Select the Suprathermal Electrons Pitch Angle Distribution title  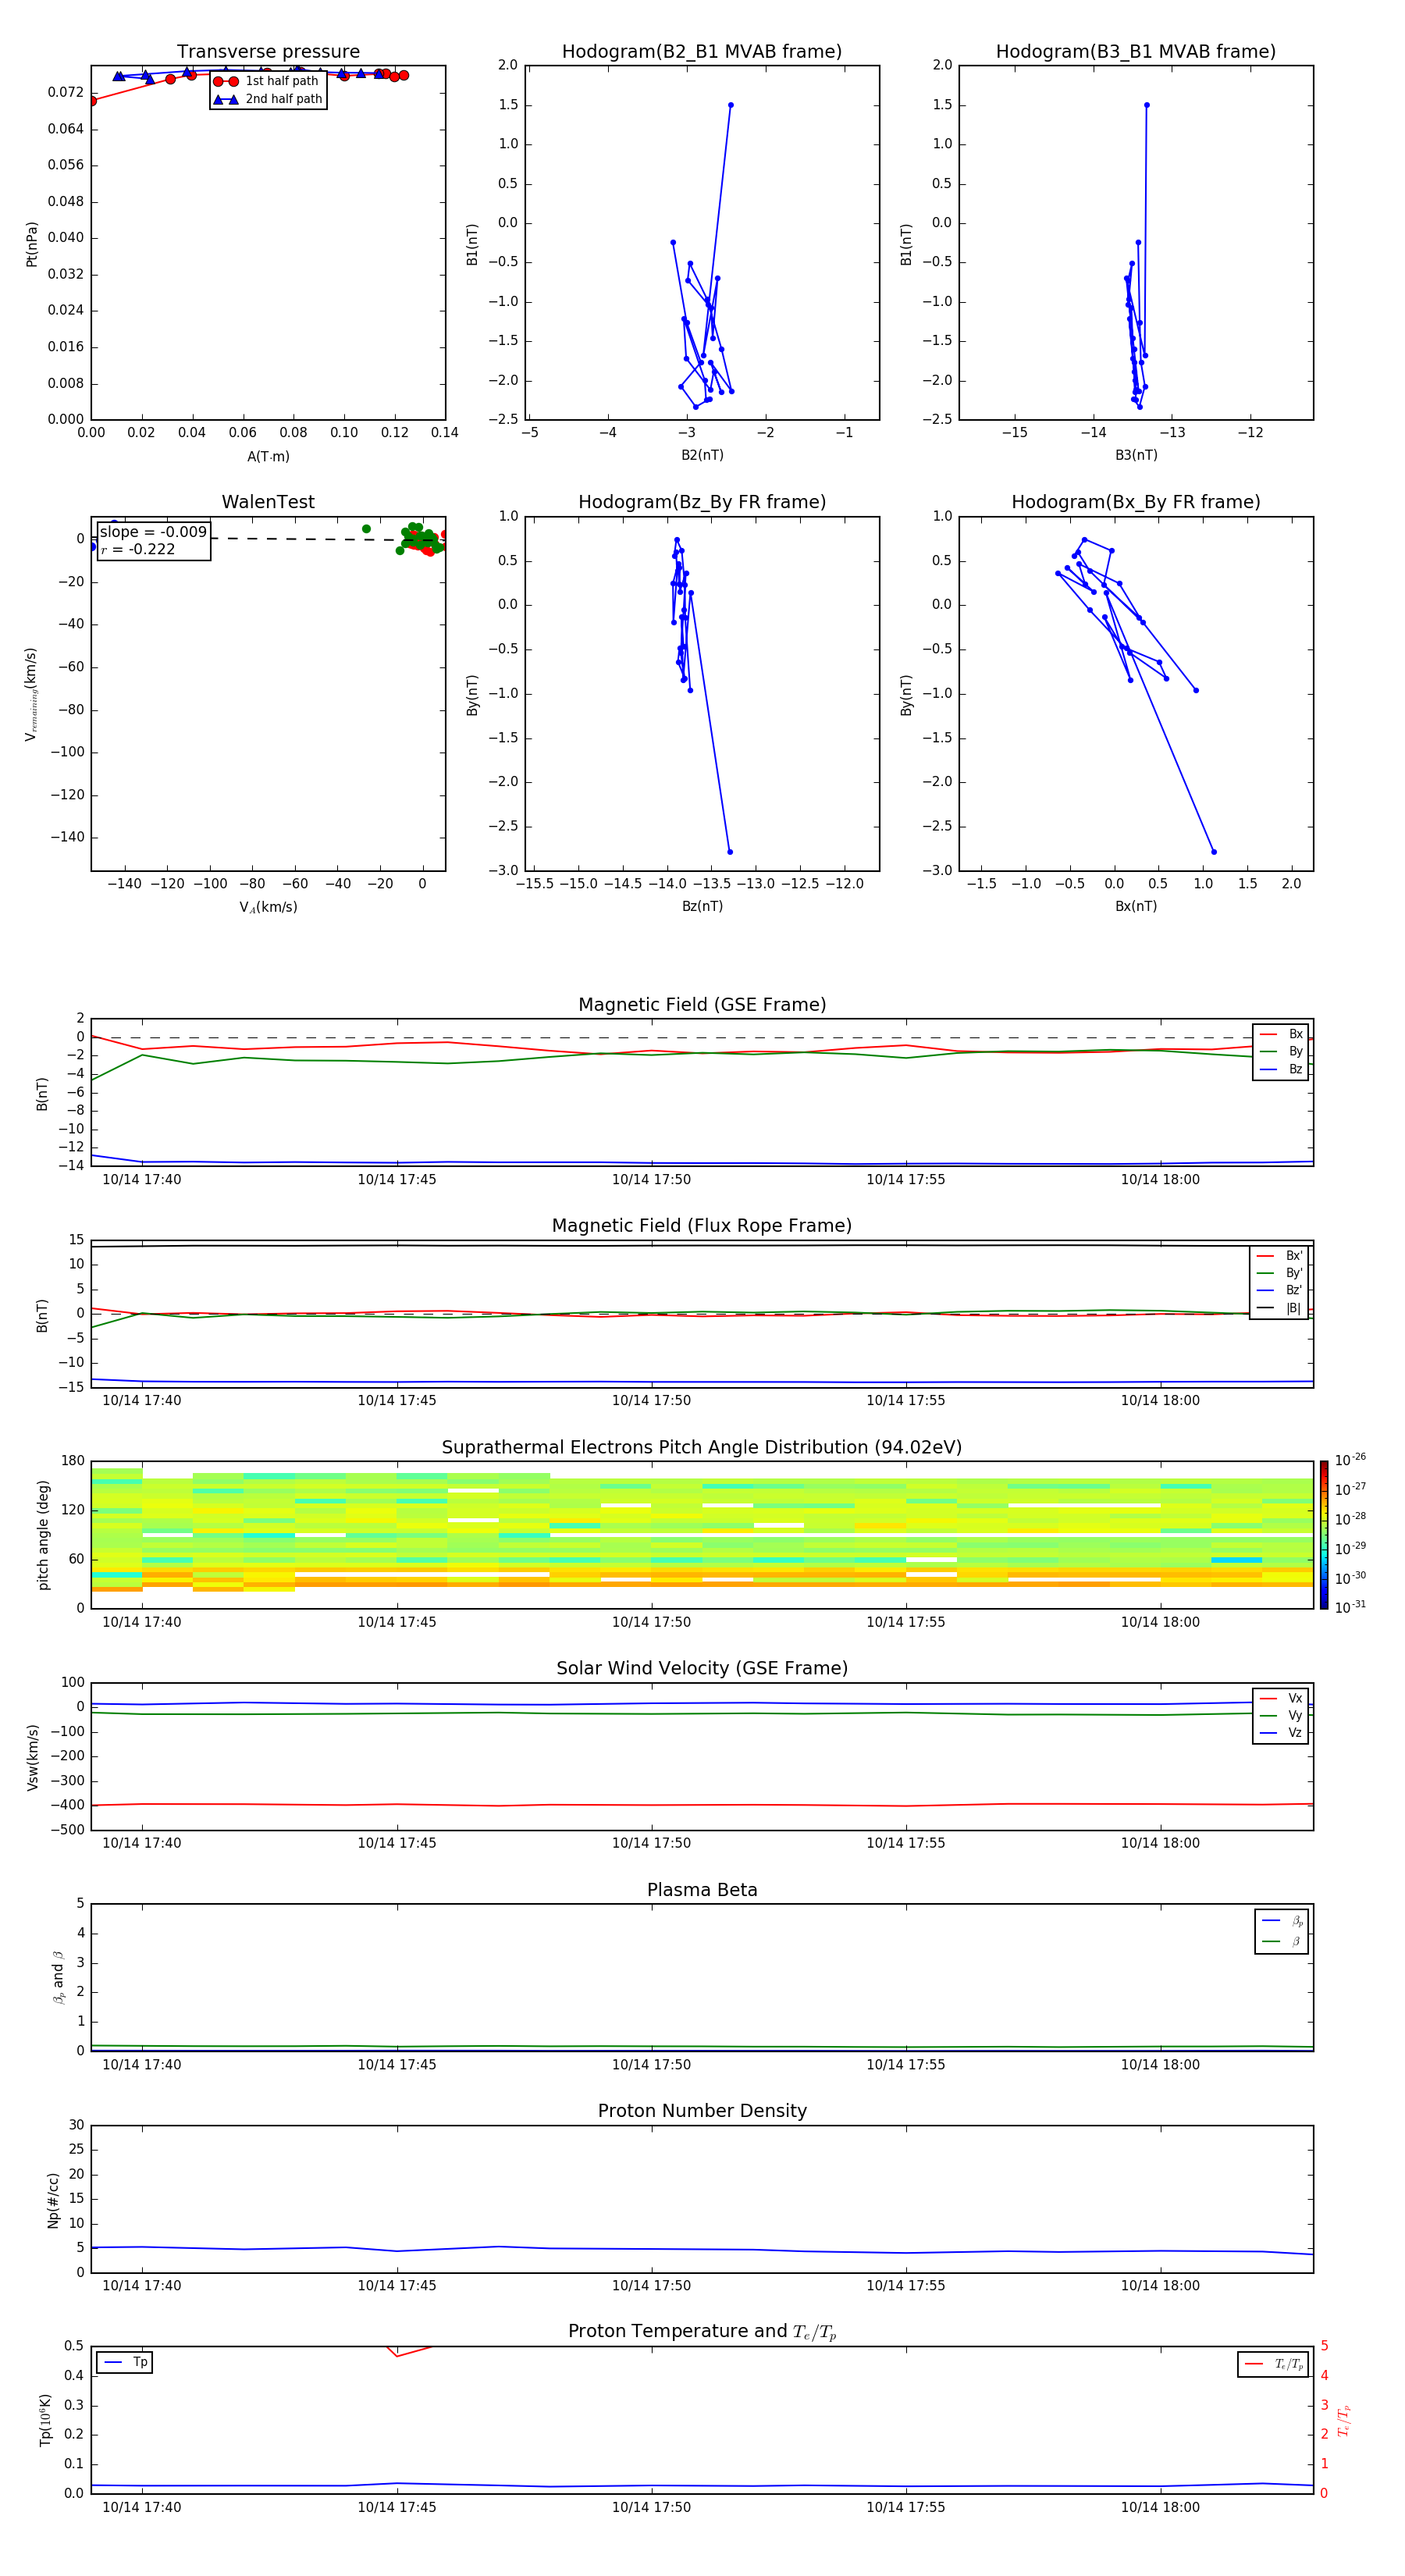click(702, 1448)
